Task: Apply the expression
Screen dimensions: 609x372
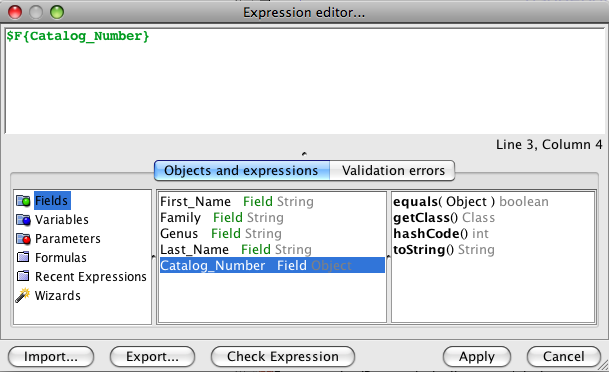Action: 477,356
